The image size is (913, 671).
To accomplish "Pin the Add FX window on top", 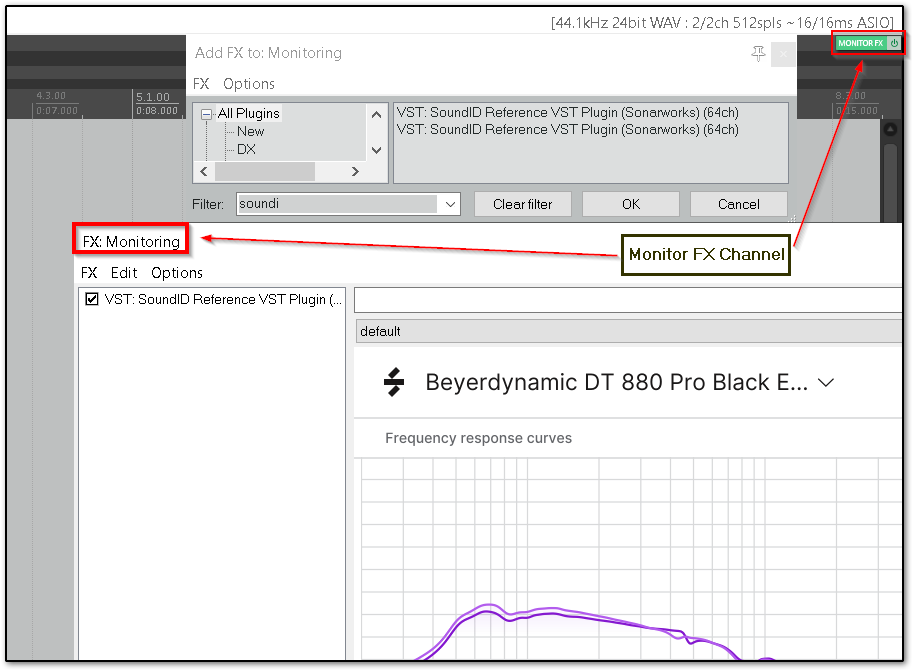I will (x=758, y=54).
